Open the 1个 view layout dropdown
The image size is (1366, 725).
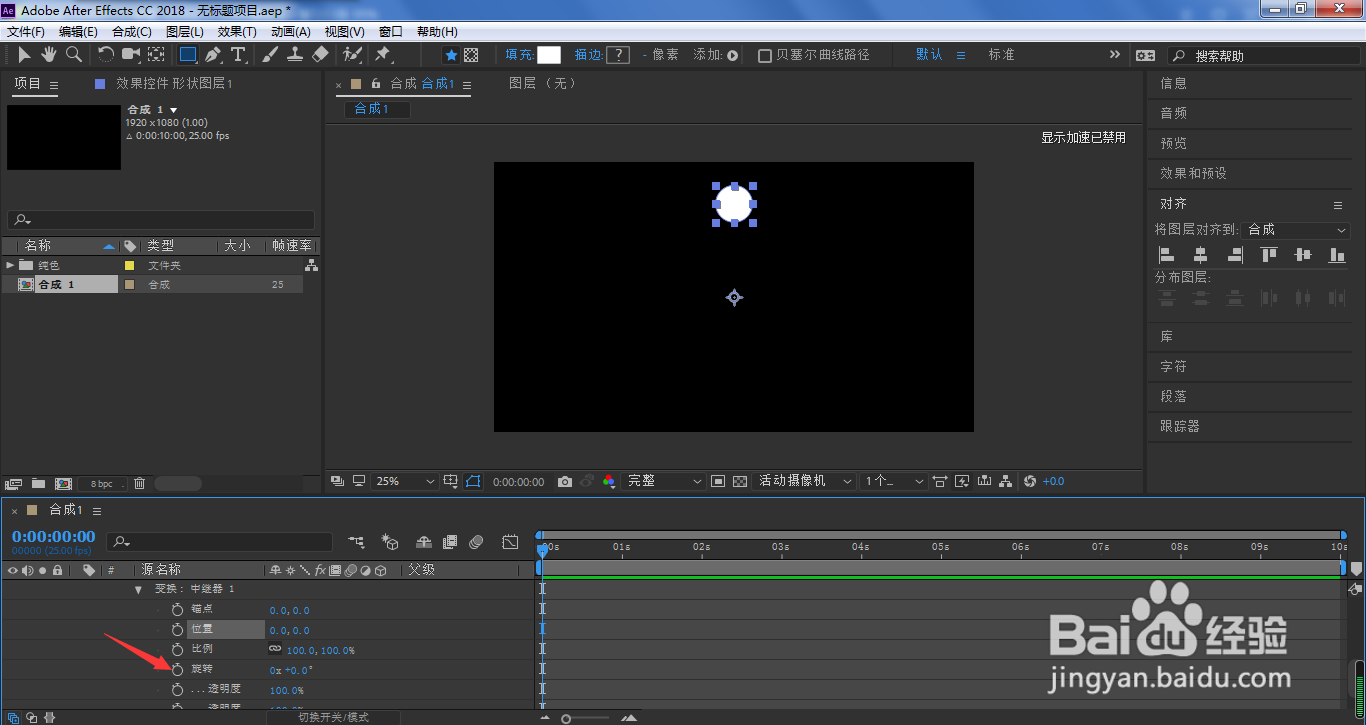point(894,481)
